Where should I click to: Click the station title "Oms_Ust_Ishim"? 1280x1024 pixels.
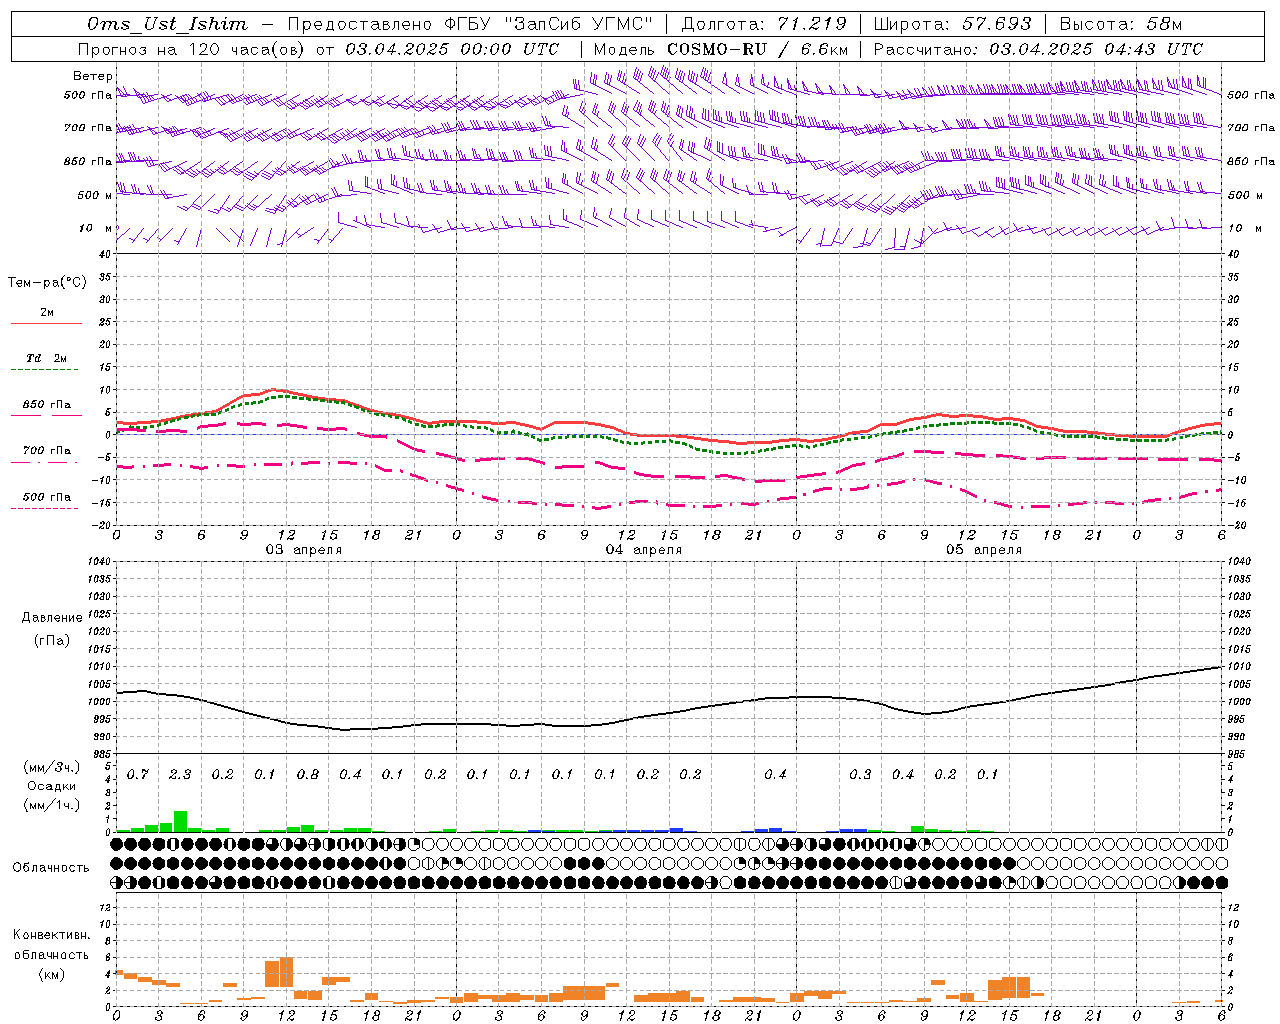[x=166, y=24]
